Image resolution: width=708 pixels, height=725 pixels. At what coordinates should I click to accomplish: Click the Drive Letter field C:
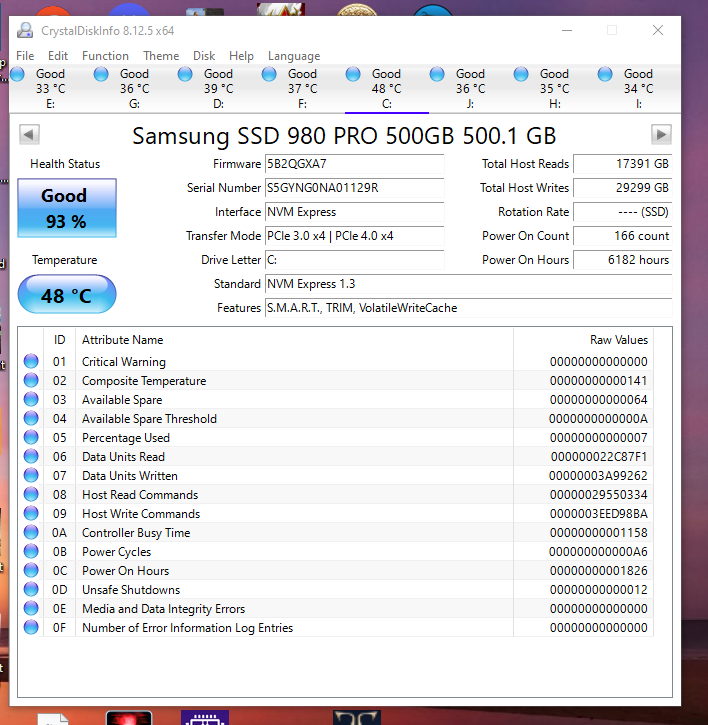(x=354, y=260)
